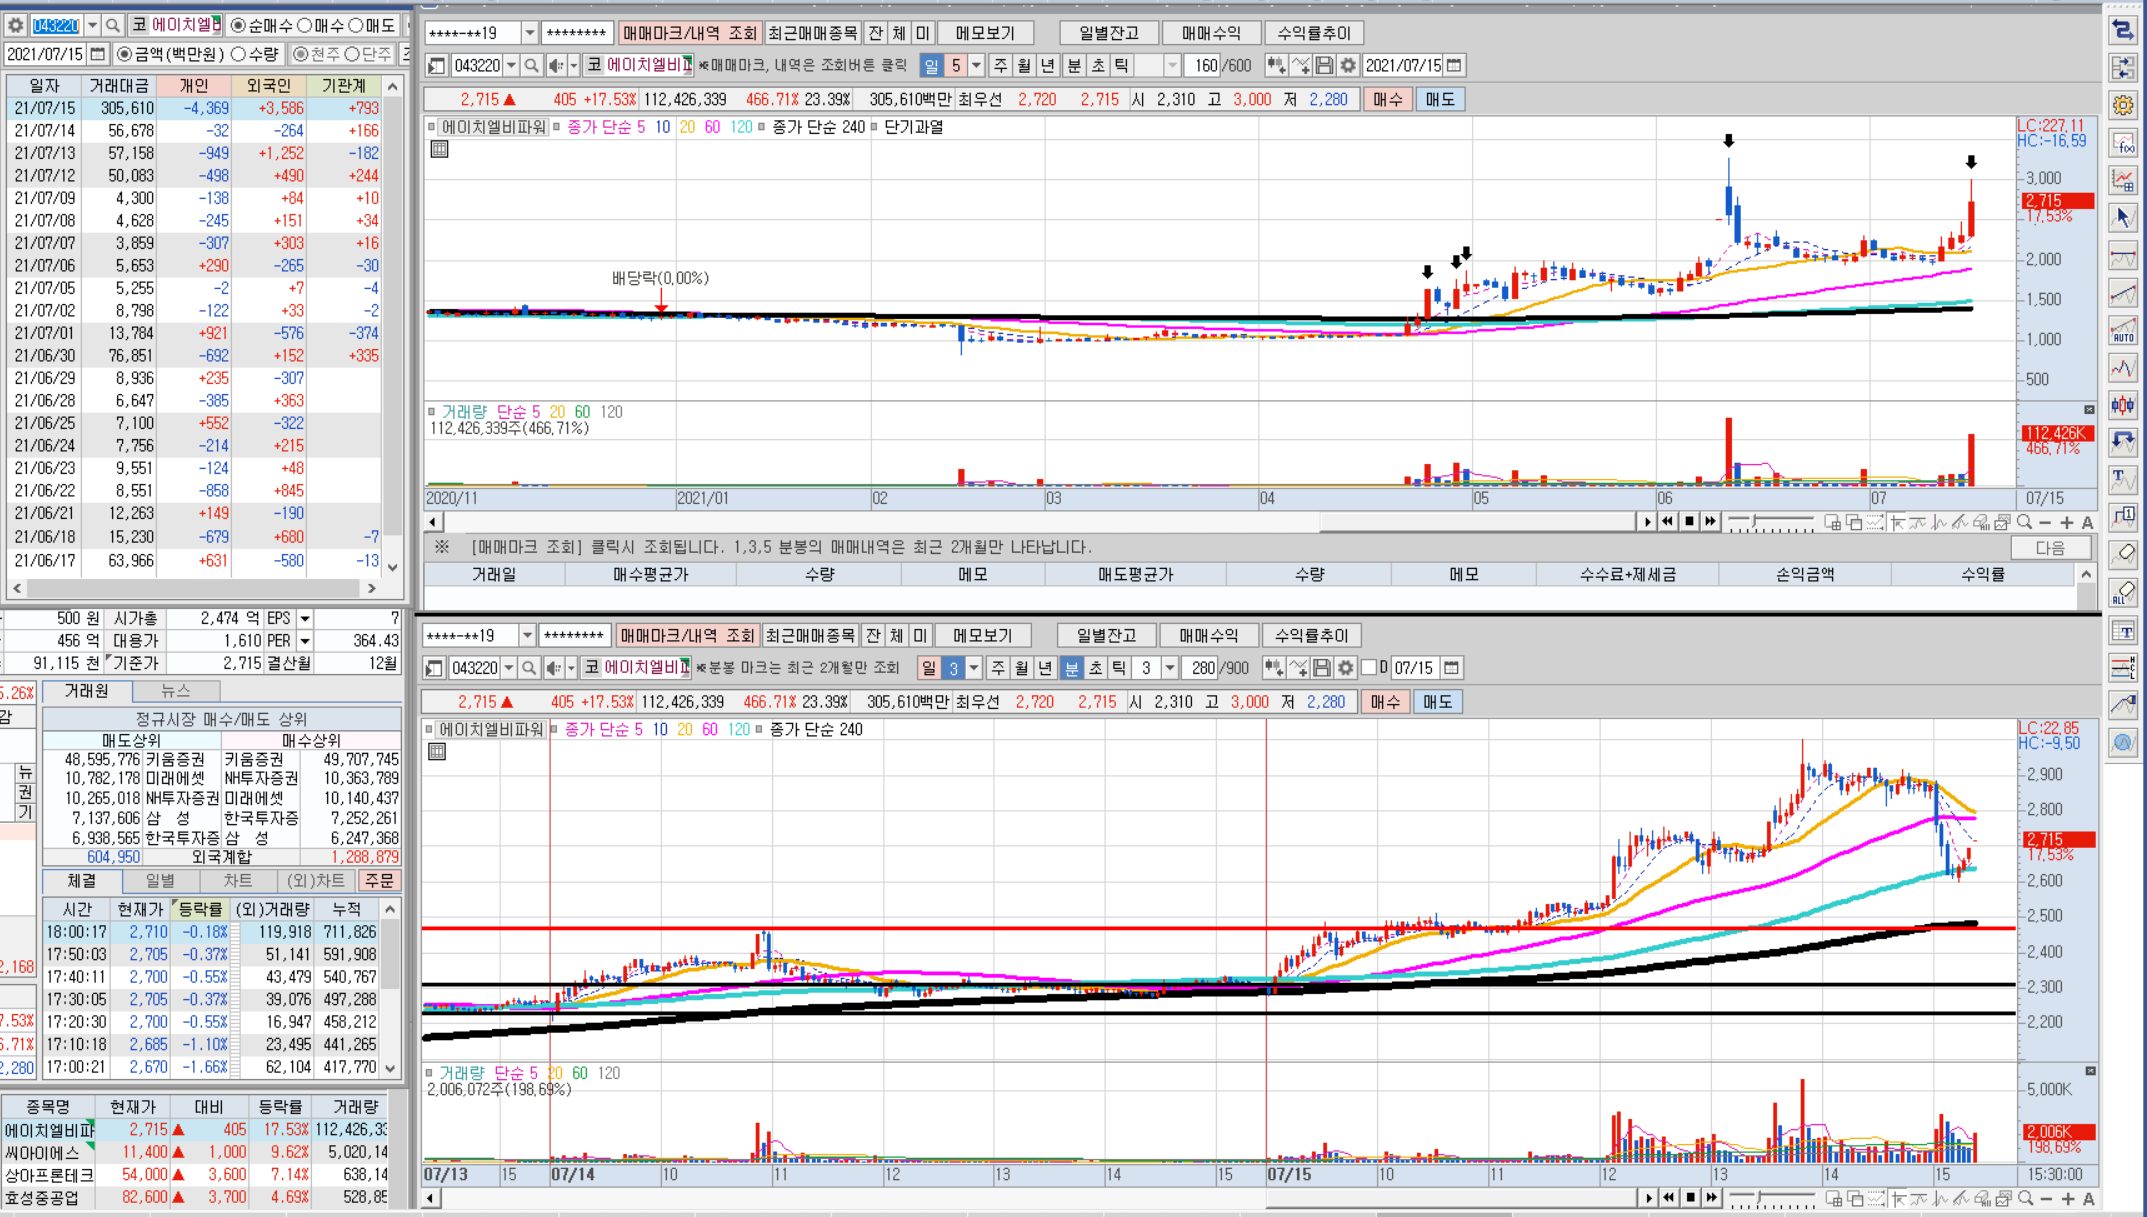Click the chart settings gear in the upper toolbar

1348,66
